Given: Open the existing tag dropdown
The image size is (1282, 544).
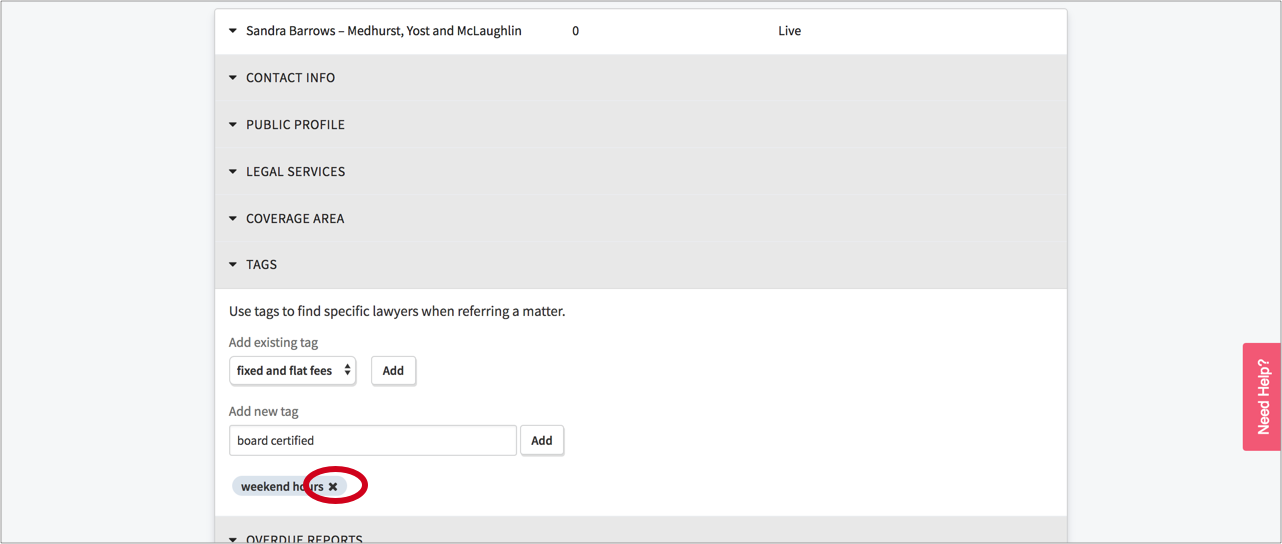Looking at the screenshot, I should tap(292, 371).
